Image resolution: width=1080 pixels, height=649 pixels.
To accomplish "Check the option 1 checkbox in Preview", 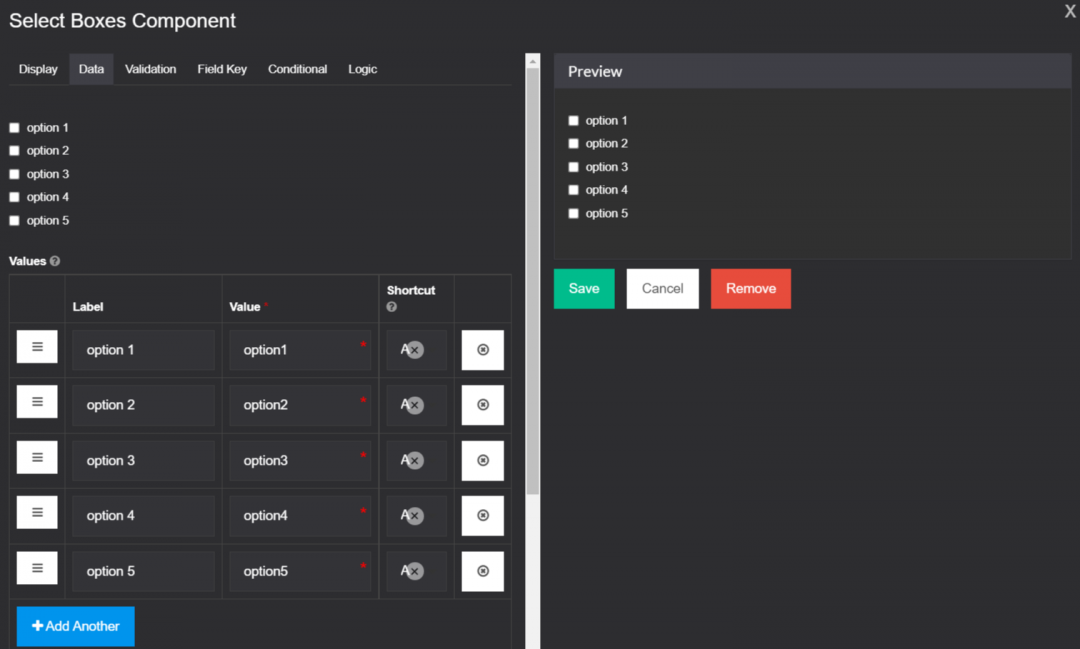I will click(573, 121).
